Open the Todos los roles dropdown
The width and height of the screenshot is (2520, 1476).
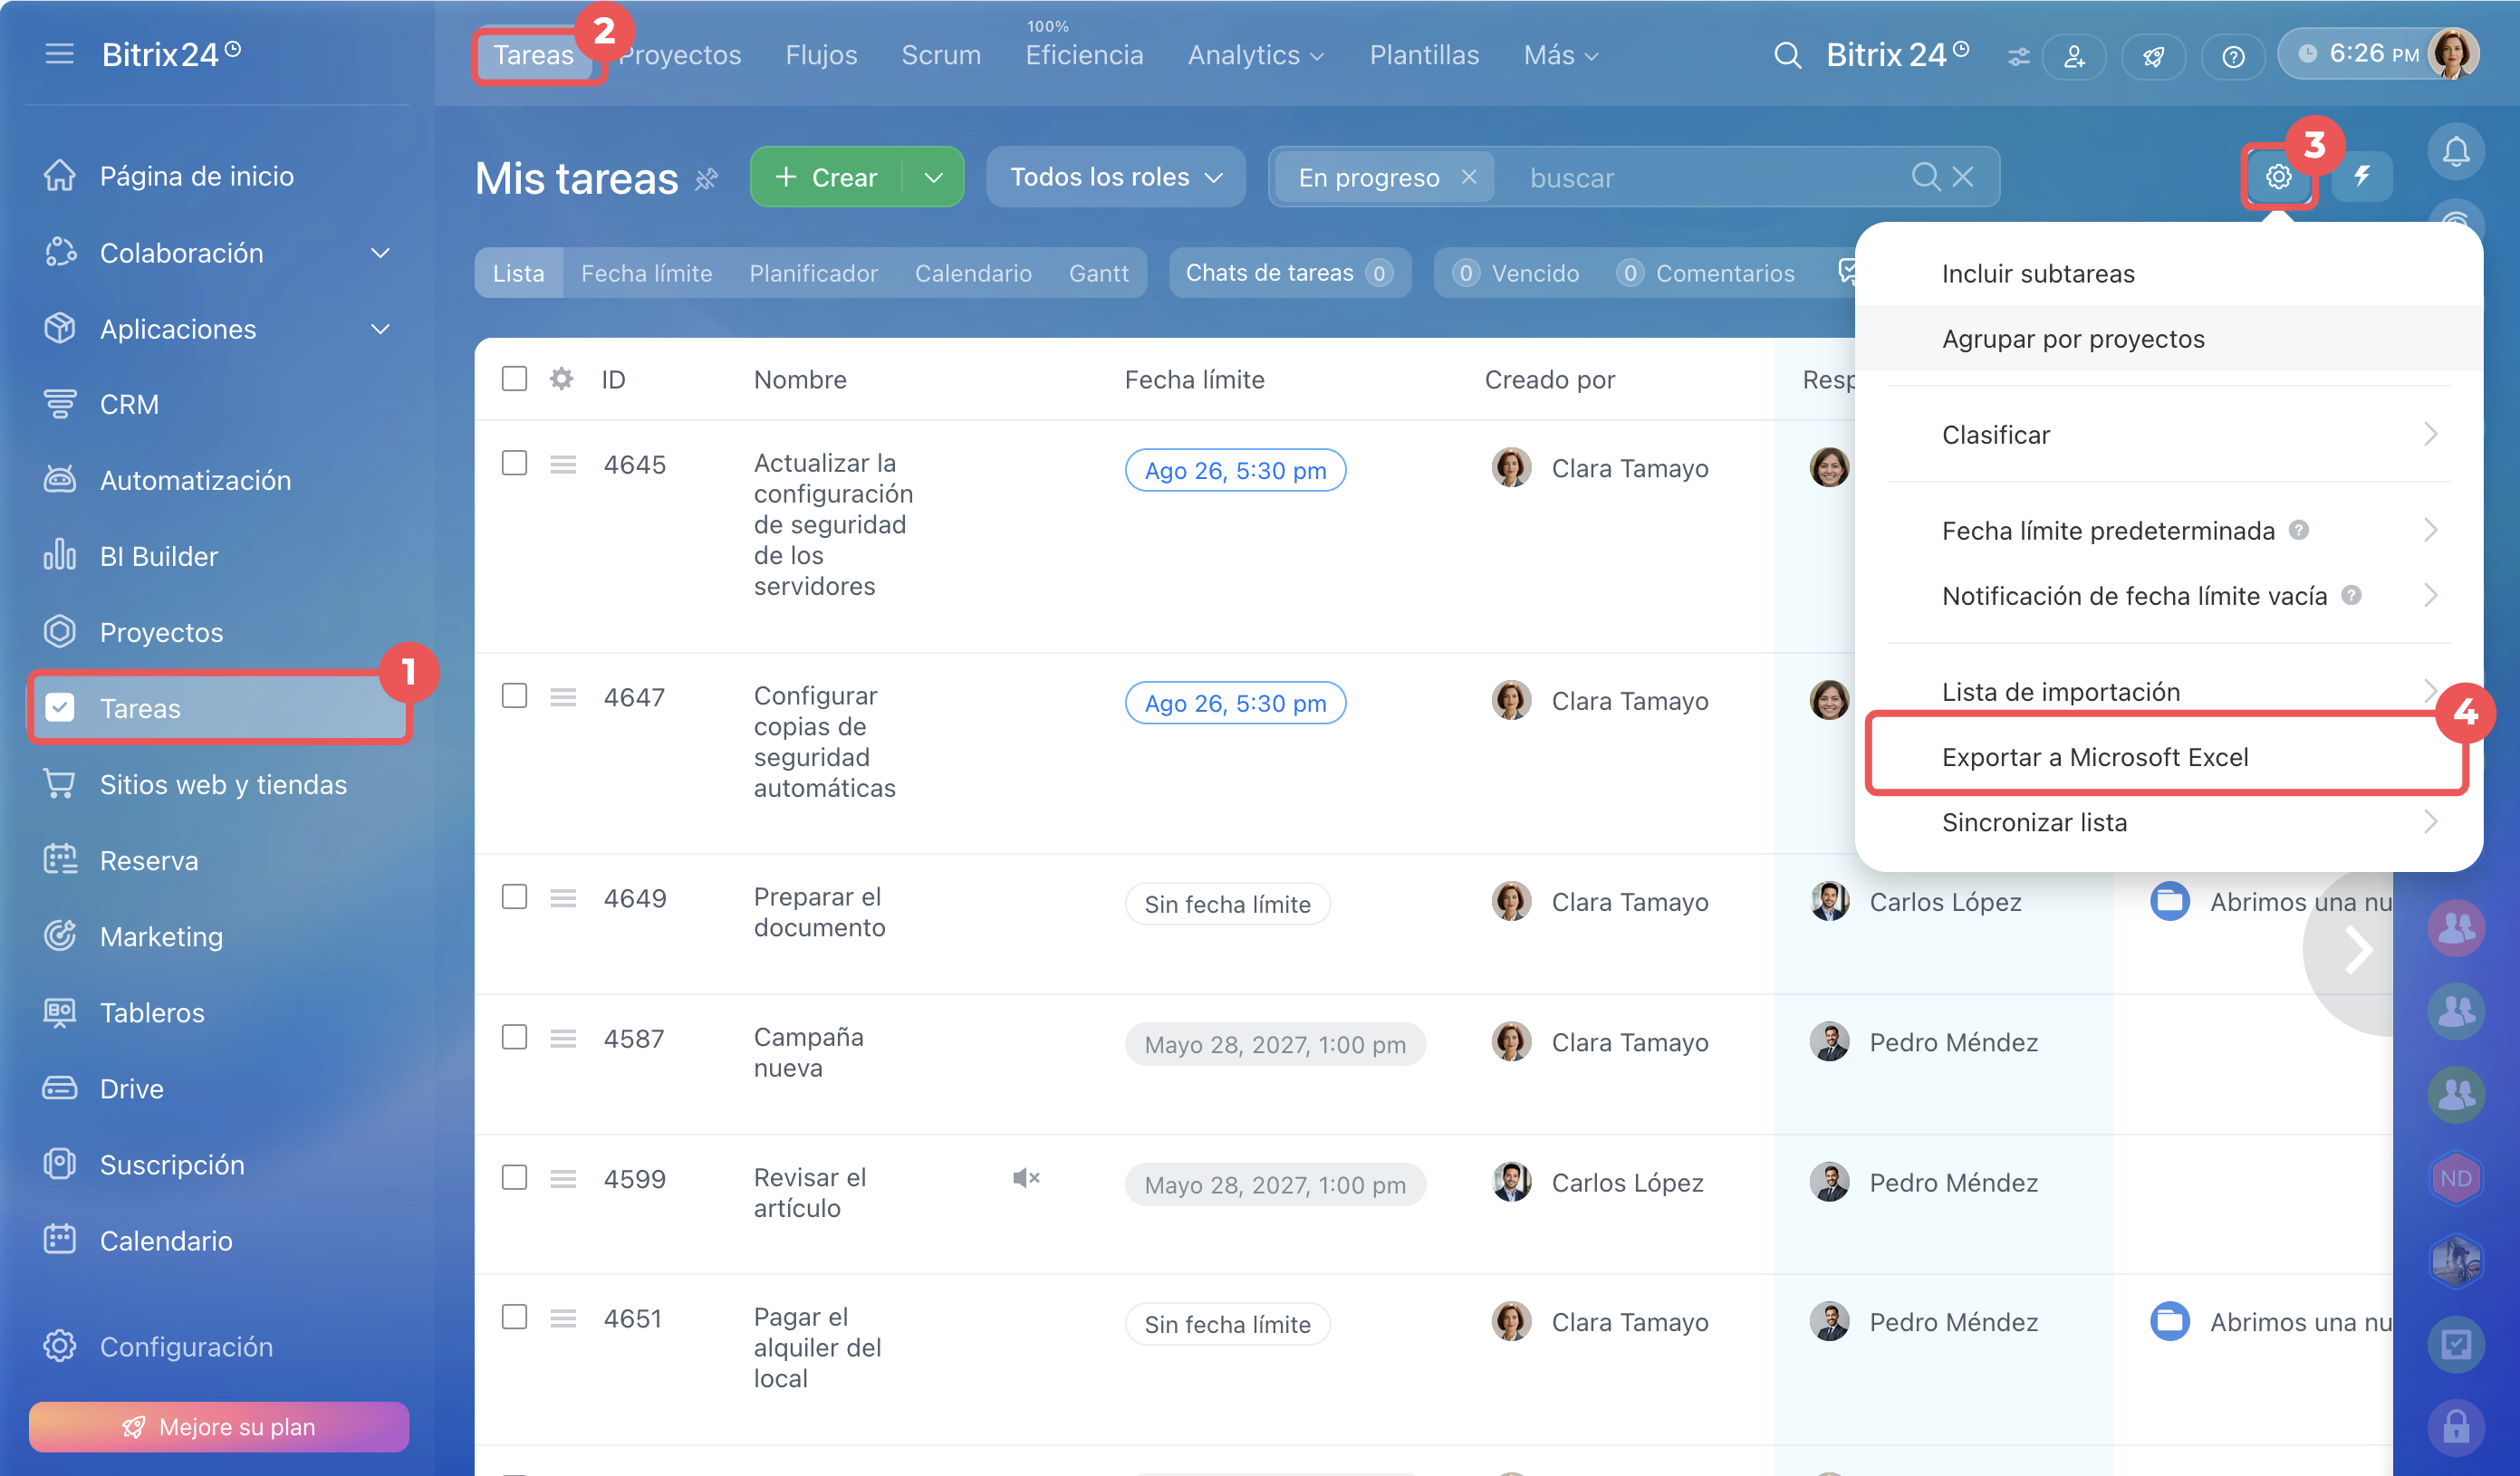(1115, 177)
